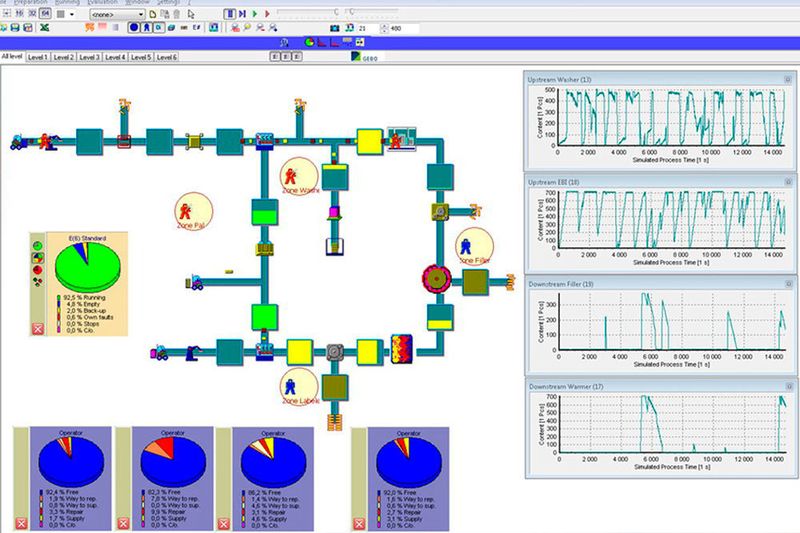
Task: Expand the dropdown arrow beside the gray square
Action: coord(71,14)
